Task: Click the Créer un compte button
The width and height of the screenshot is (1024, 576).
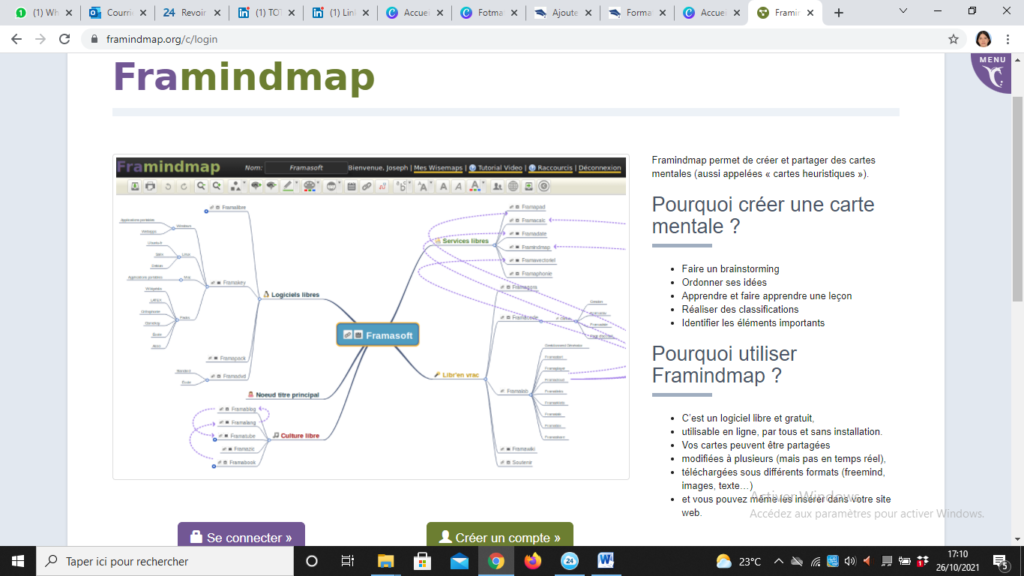Action: point(500,536)
